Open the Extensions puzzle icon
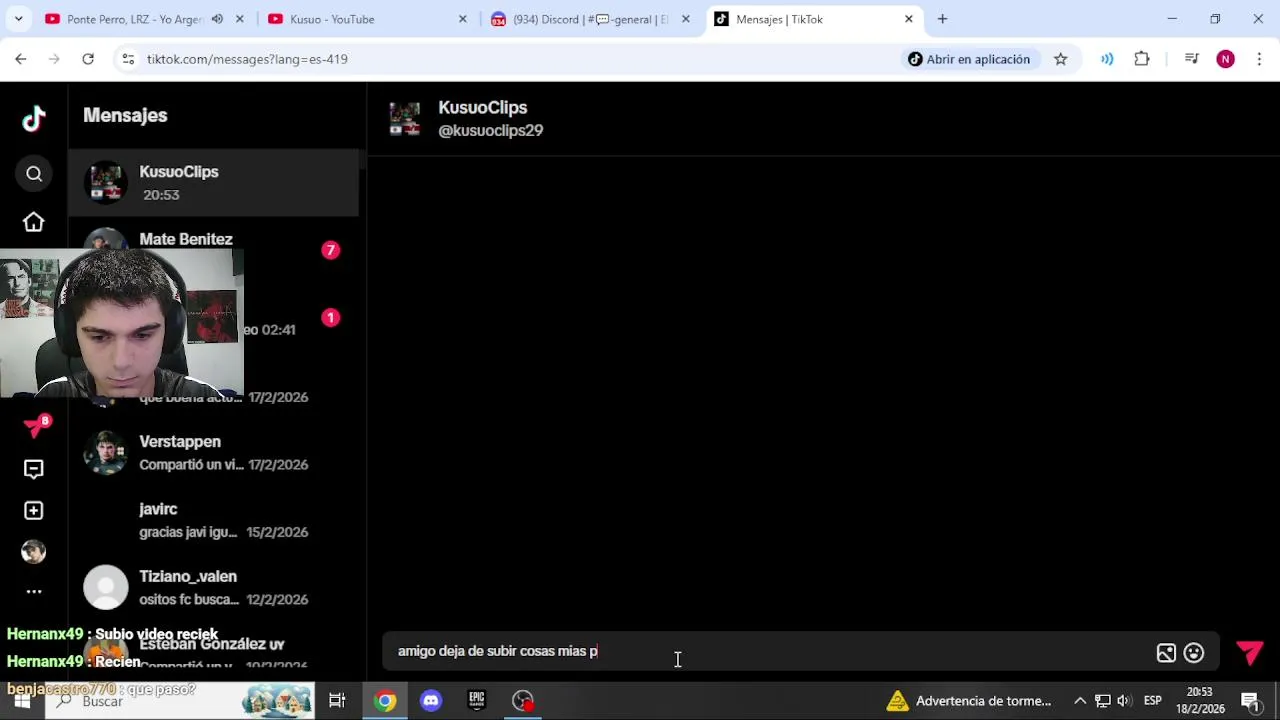The image size is (1280, 720). pyautogui.click(x=1142, y=59)
